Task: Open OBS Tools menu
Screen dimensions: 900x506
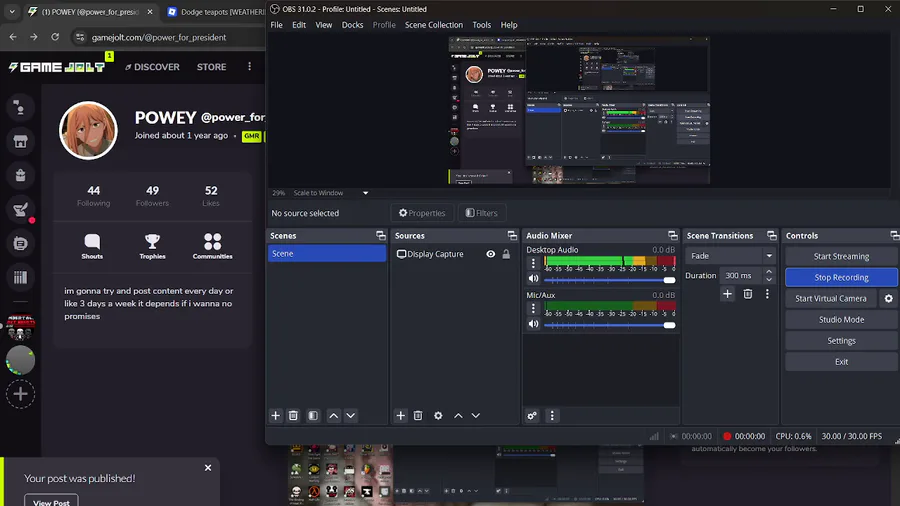Action: click(x=482, y=25)
